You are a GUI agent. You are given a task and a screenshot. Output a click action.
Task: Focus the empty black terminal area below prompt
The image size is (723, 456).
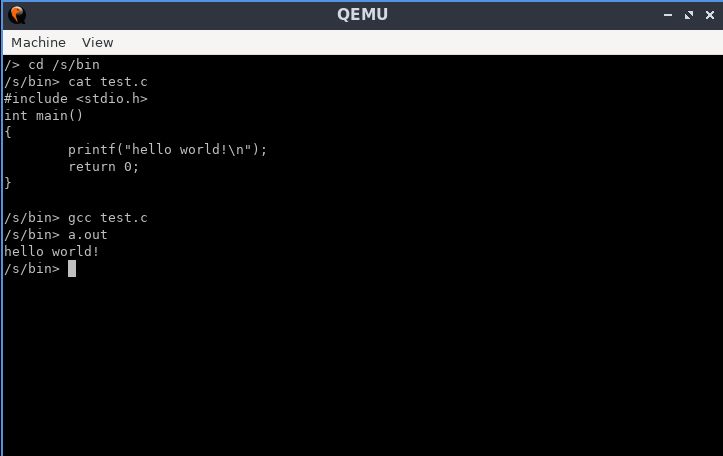362,367
